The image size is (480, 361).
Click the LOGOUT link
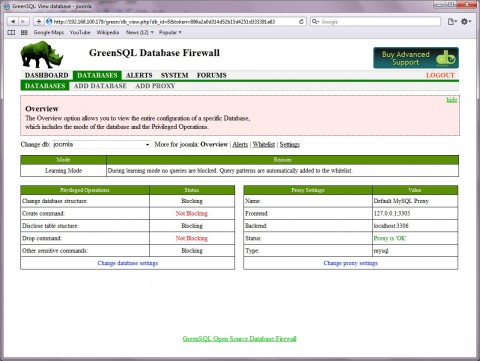[440, 75]
